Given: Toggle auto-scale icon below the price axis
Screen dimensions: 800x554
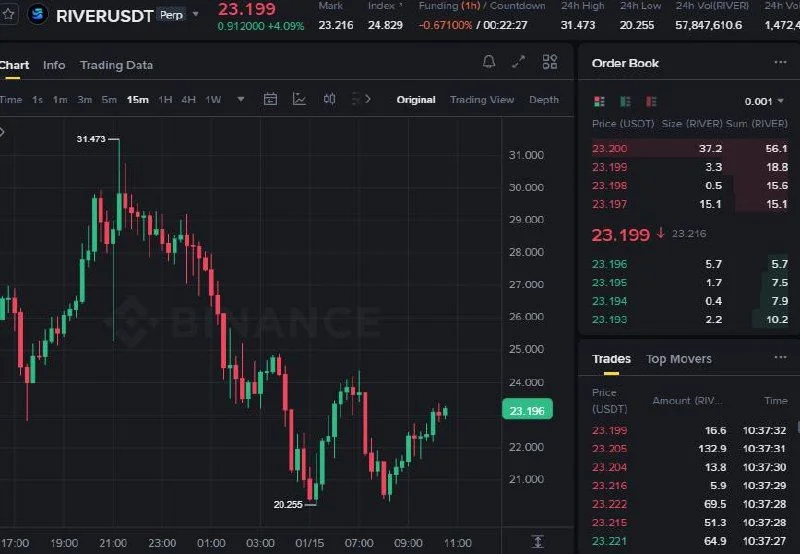Looking at the screenshot, I should click(537, 541).
